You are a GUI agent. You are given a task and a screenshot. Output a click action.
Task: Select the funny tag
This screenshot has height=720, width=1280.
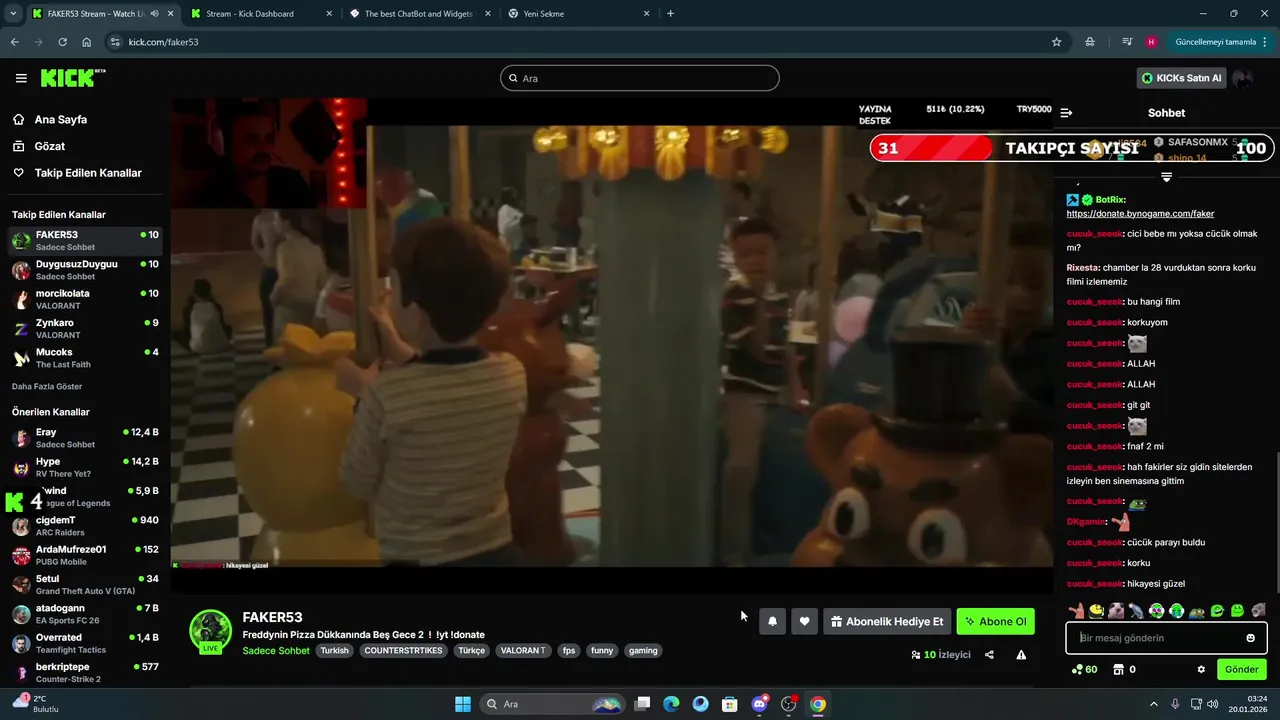coord(601,651)
